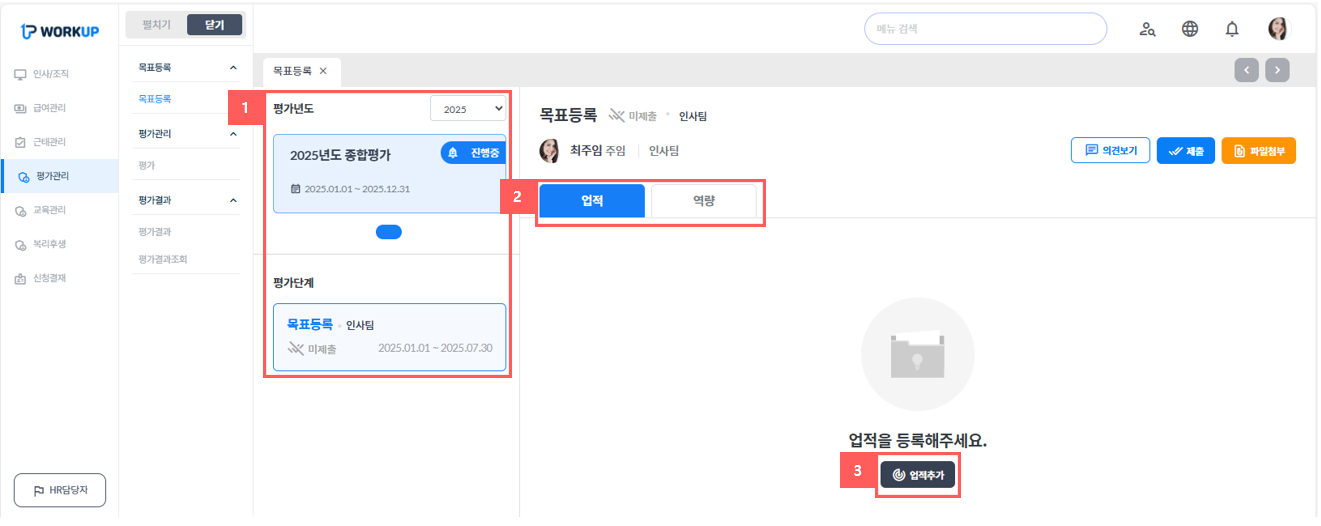Select the 목표등록 인사팀 stage card
This screenshot has width=1321, height=526.
(389, 337)
